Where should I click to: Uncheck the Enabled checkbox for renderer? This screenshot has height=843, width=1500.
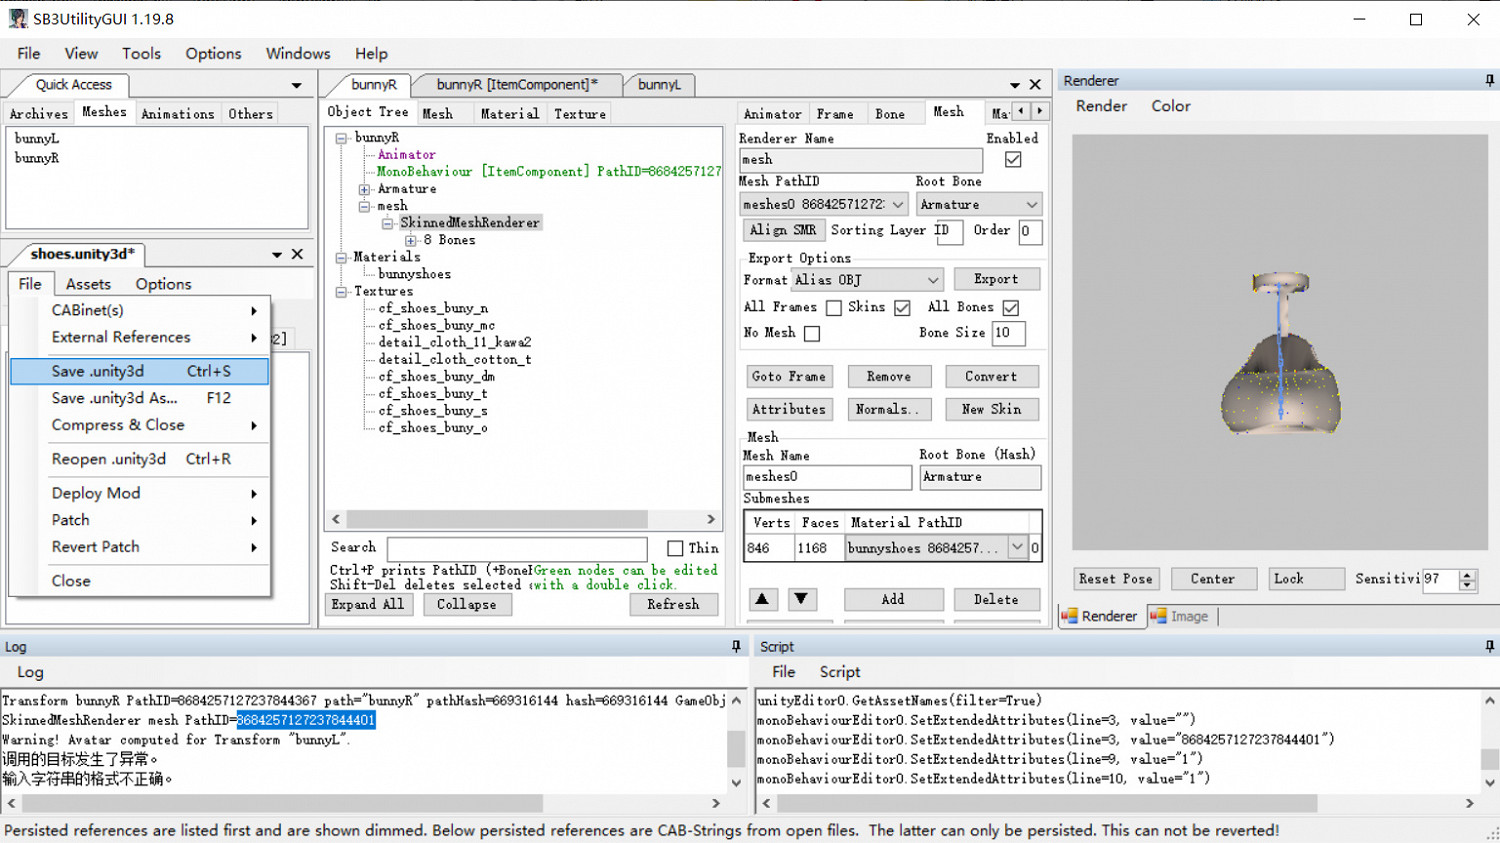pyautogui.click(x=1013, y=159)
